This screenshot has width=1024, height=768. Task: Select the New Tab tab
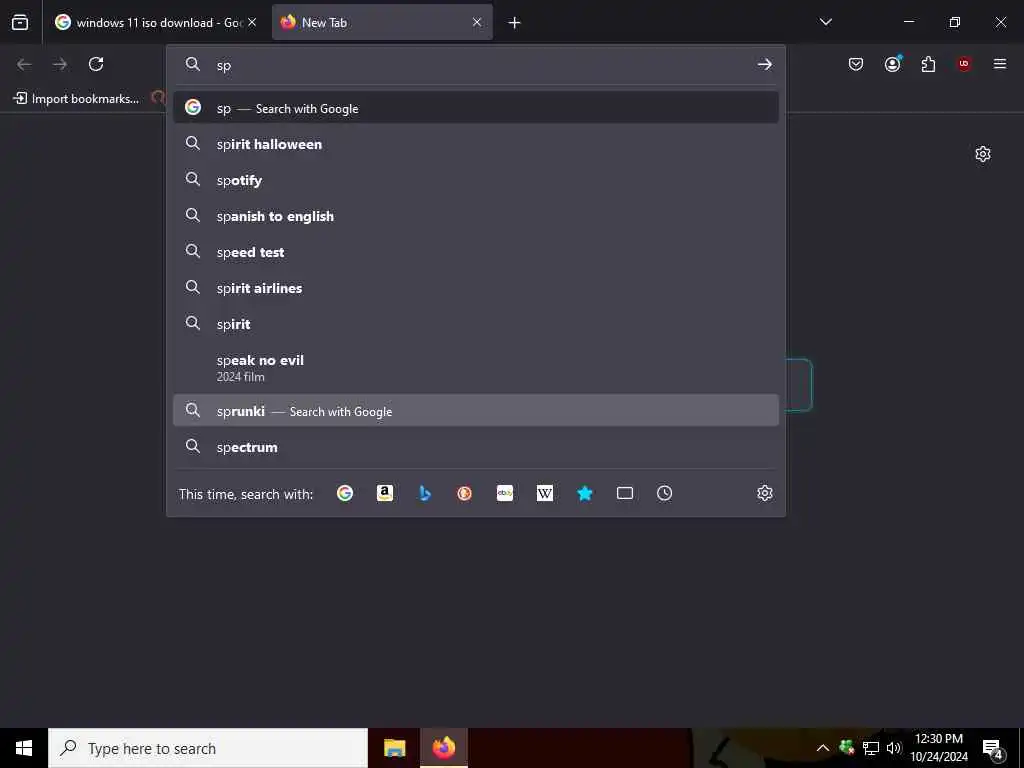(x=382, y=22)
